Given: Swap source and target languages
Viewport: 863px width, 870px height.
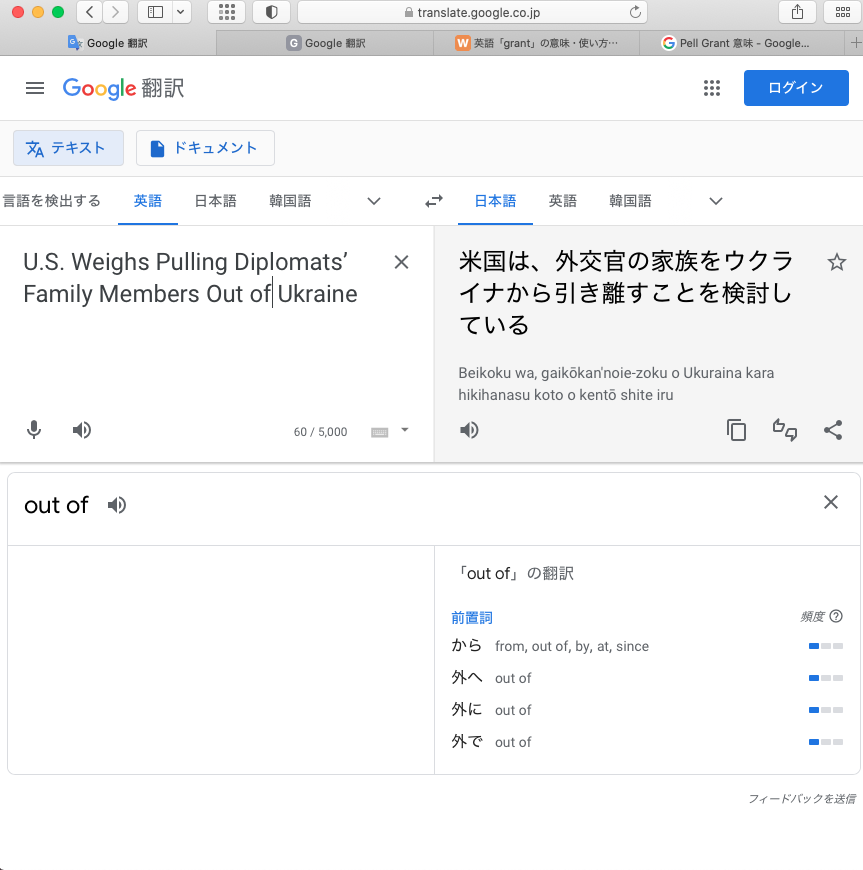Looking at the screenshot, I should pyautogui.click(x=433, y=201).
